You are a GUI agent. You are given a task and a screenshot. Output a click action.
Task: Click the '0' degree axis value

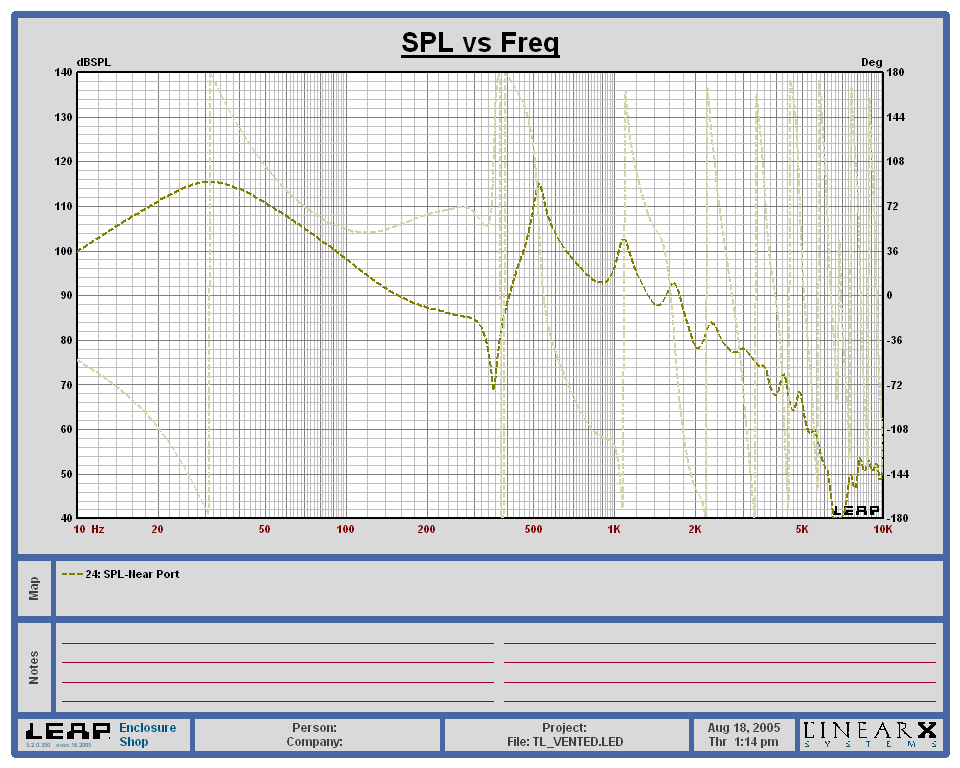click(x=890, y=295)
